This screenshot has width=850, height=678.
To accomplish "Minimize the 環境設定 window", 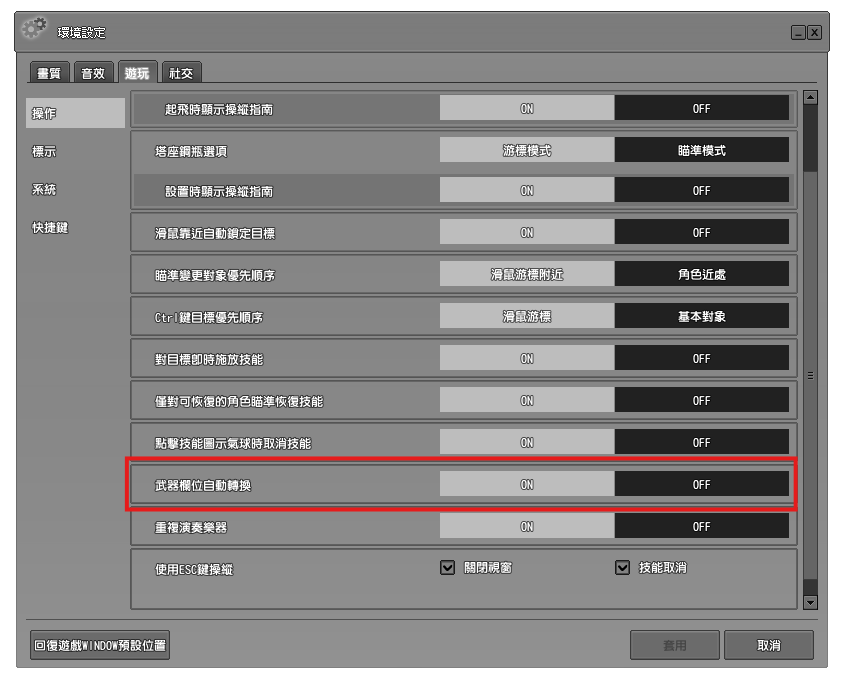I will click(798, 33).
